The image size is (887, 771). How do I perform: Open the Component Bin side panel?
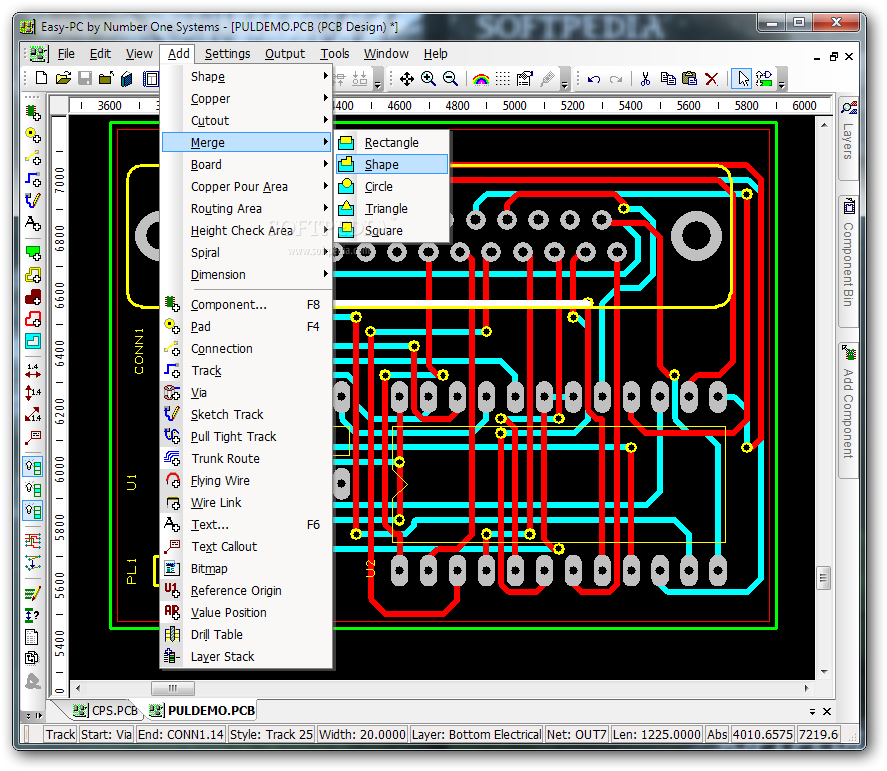[x=848, y=261]
